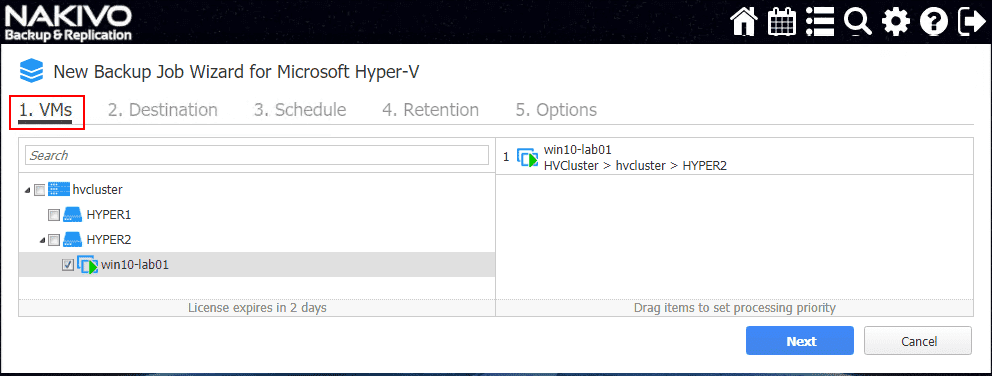Click the win10-lab01 VM icon in priority list
The height and width of the screenshot is (376, 992).
[x=528, y=158]
